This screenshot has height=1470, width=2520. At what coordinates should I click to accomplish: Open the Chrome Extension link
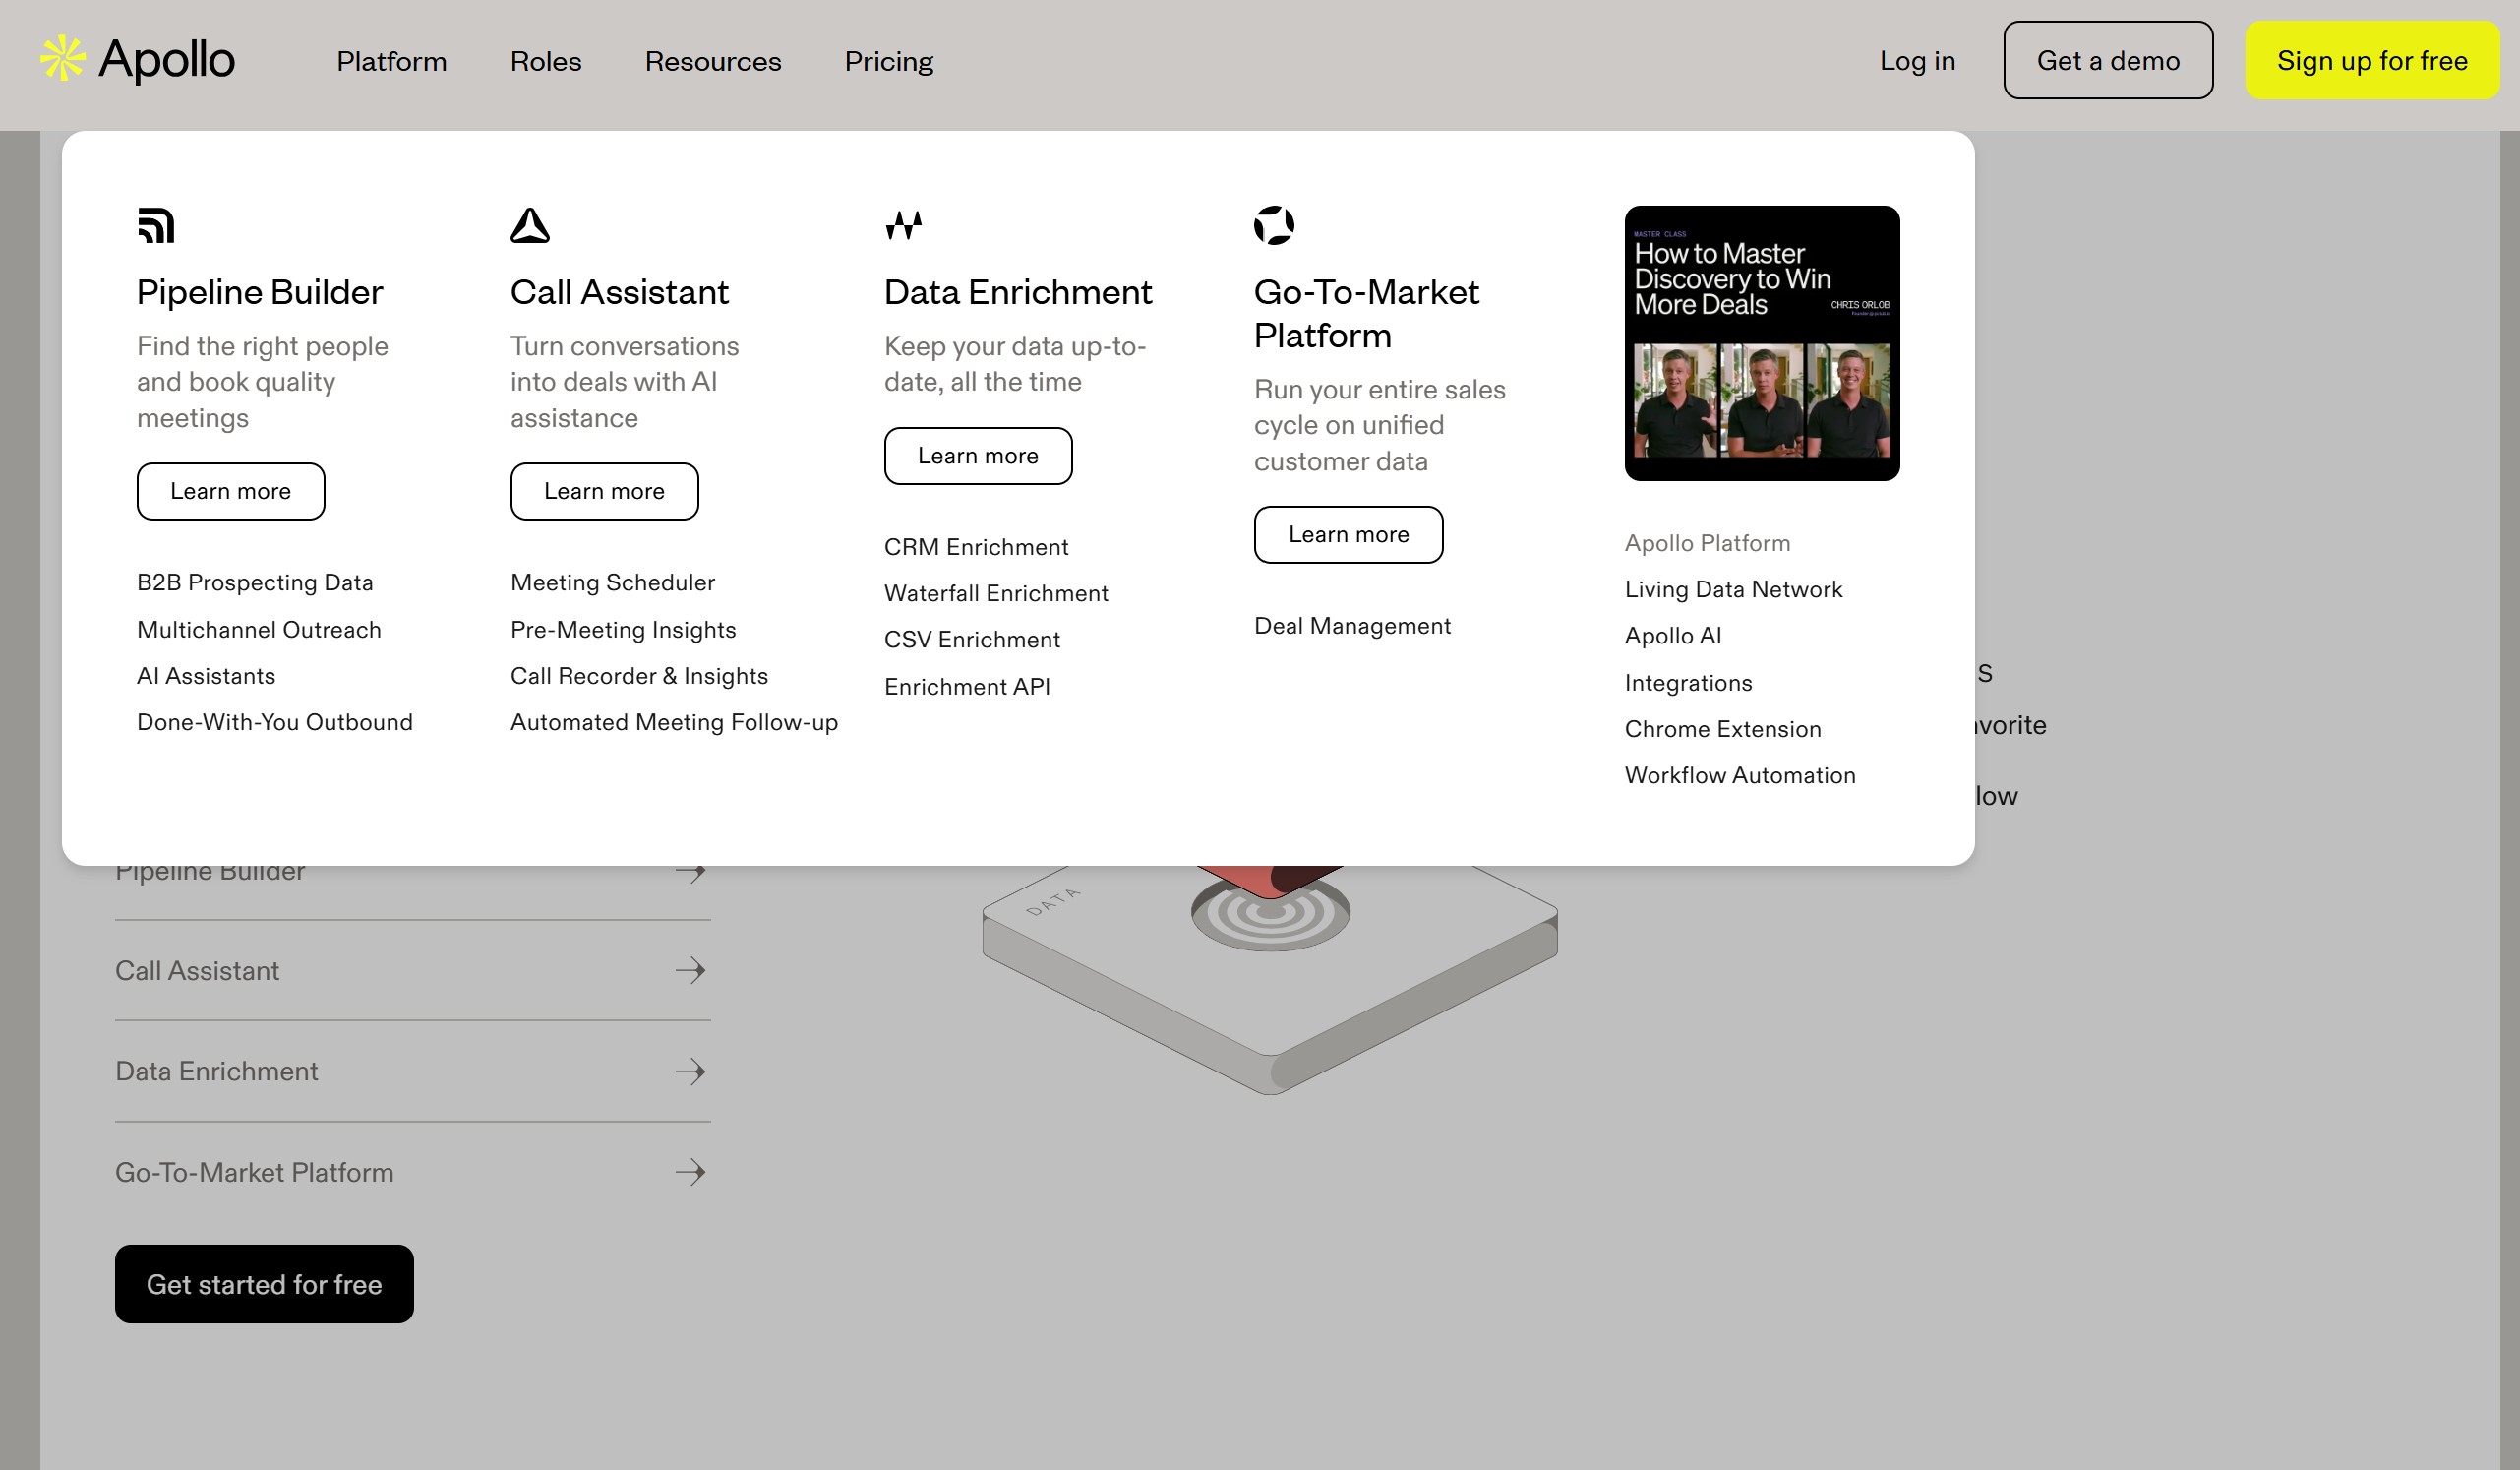[1723, 729]
